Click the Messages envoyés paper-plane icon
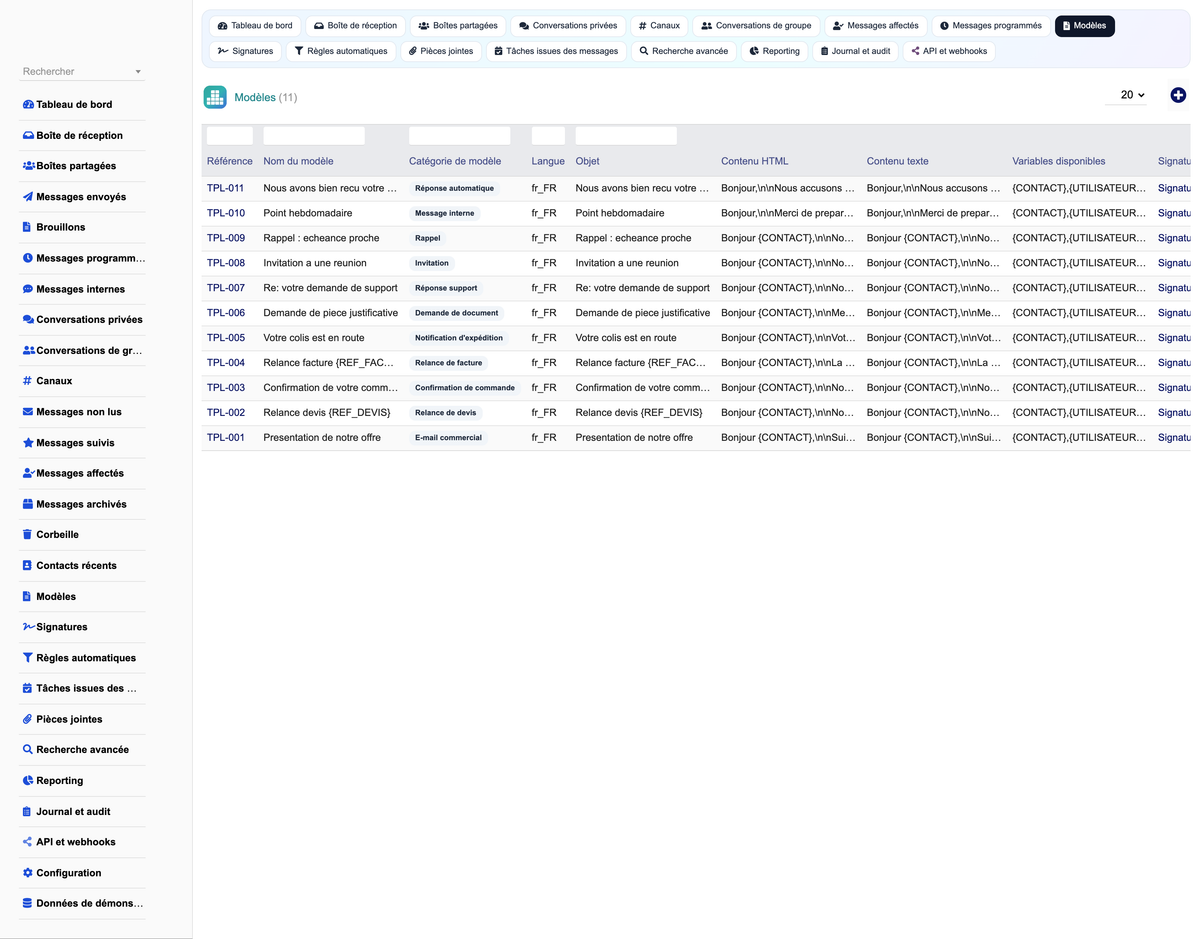Screen dimensions: 1200x939 click(28, 197)
